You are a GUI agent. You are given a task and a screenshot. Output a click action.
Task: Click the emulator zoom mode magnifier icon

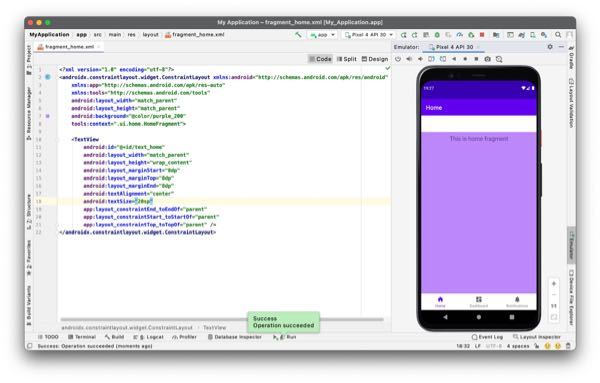pos(499,59)
